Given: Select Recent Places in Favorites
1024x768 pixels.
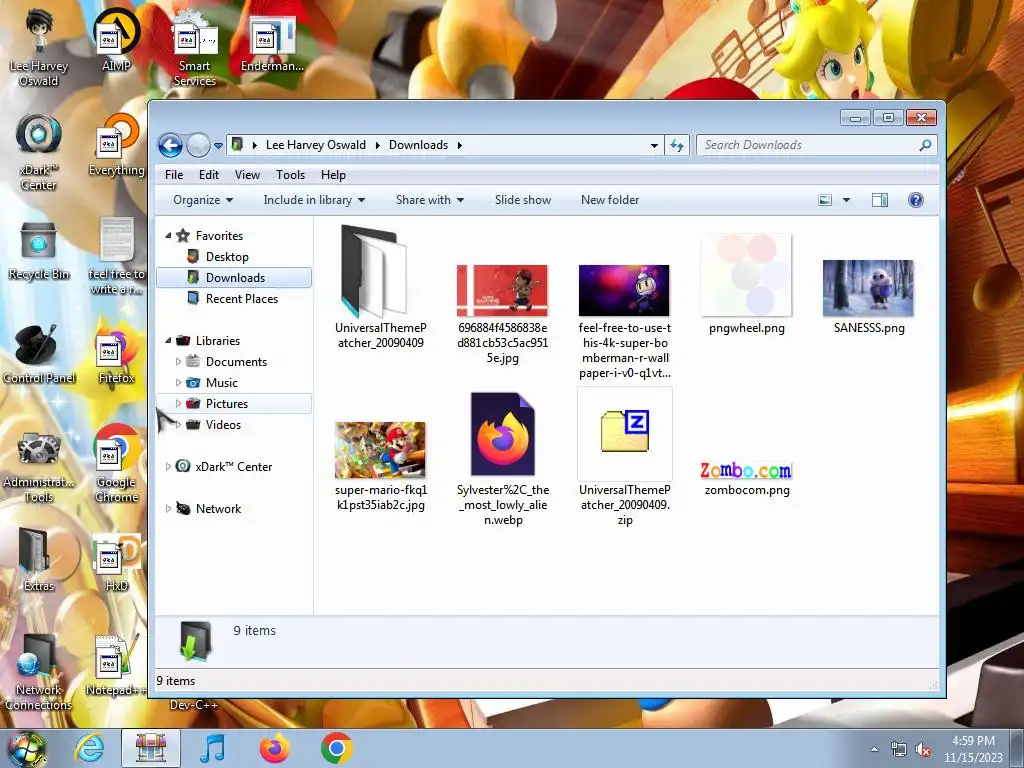Looking at the screenshot, I should 242,298.
